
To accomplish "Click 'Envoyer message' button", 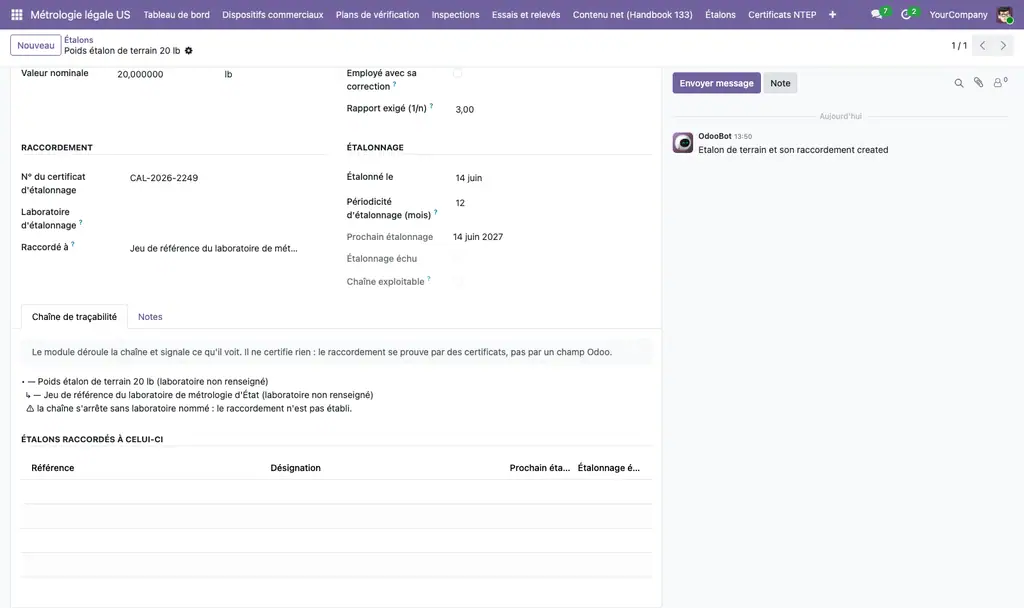I will [716, 83].
